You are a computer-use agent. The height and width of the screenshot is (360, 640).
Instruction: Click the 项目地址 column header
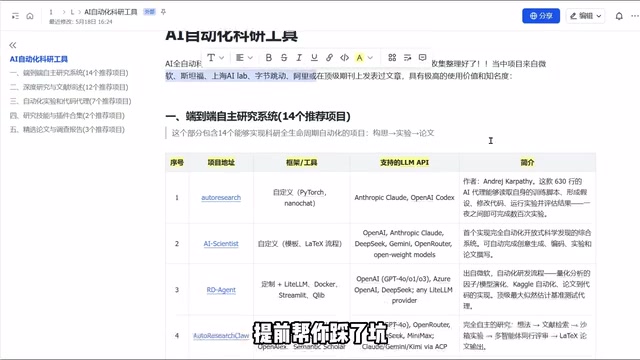(x=221, y=162)
